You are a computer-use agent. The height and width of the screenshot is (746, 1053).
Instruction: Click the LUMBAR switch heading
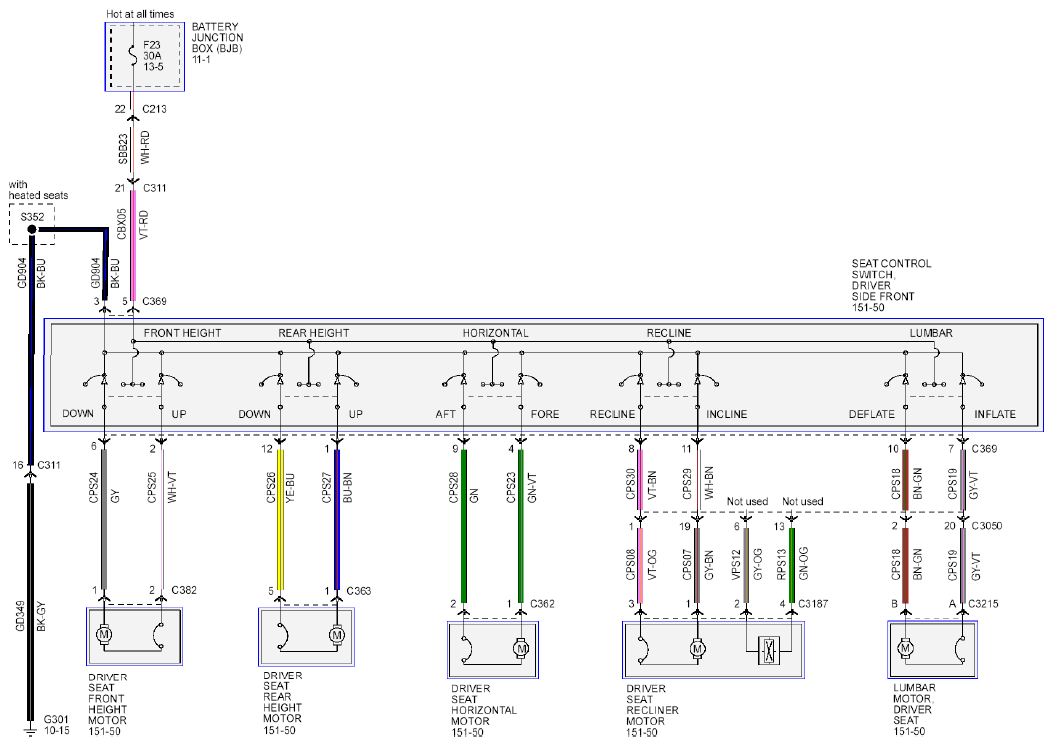(x=931, y=333)
